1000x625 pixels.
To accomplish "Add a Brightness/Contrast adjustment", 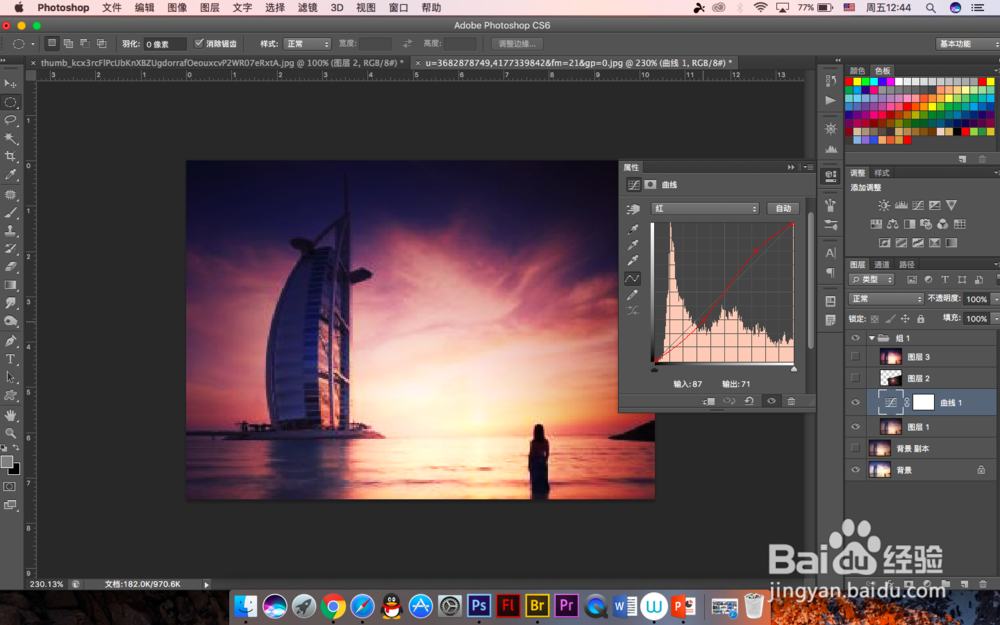I will point(884,205).
